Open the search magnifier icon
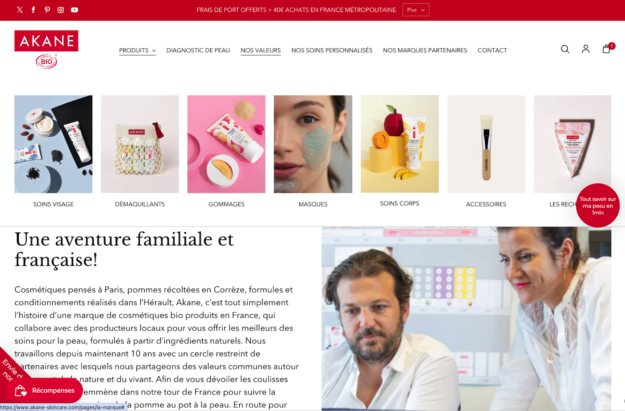 tap(565, 49)
